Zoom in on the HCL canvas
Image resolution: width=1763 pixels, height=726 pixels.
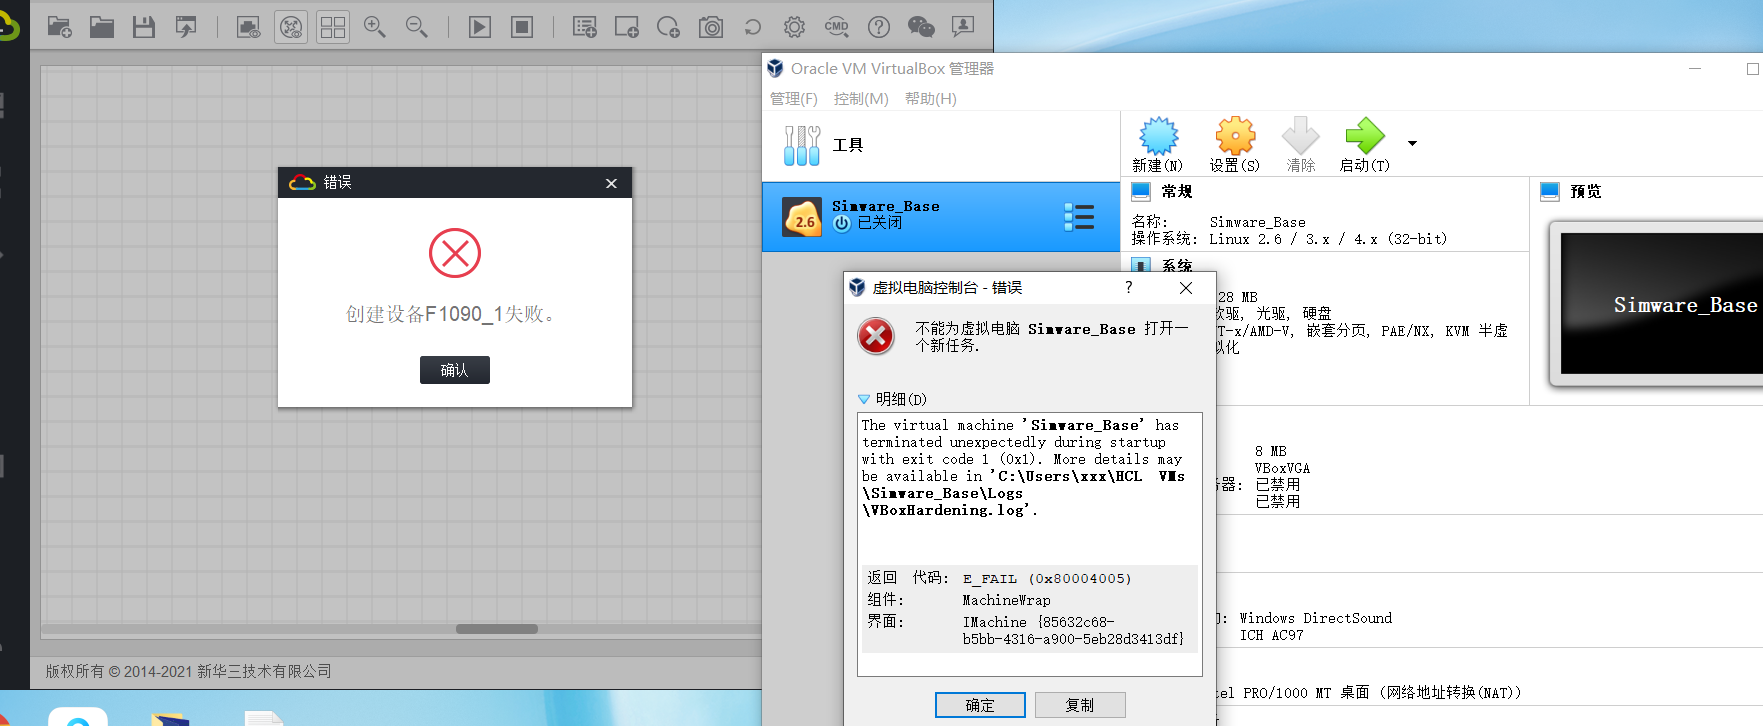point(375,27)
